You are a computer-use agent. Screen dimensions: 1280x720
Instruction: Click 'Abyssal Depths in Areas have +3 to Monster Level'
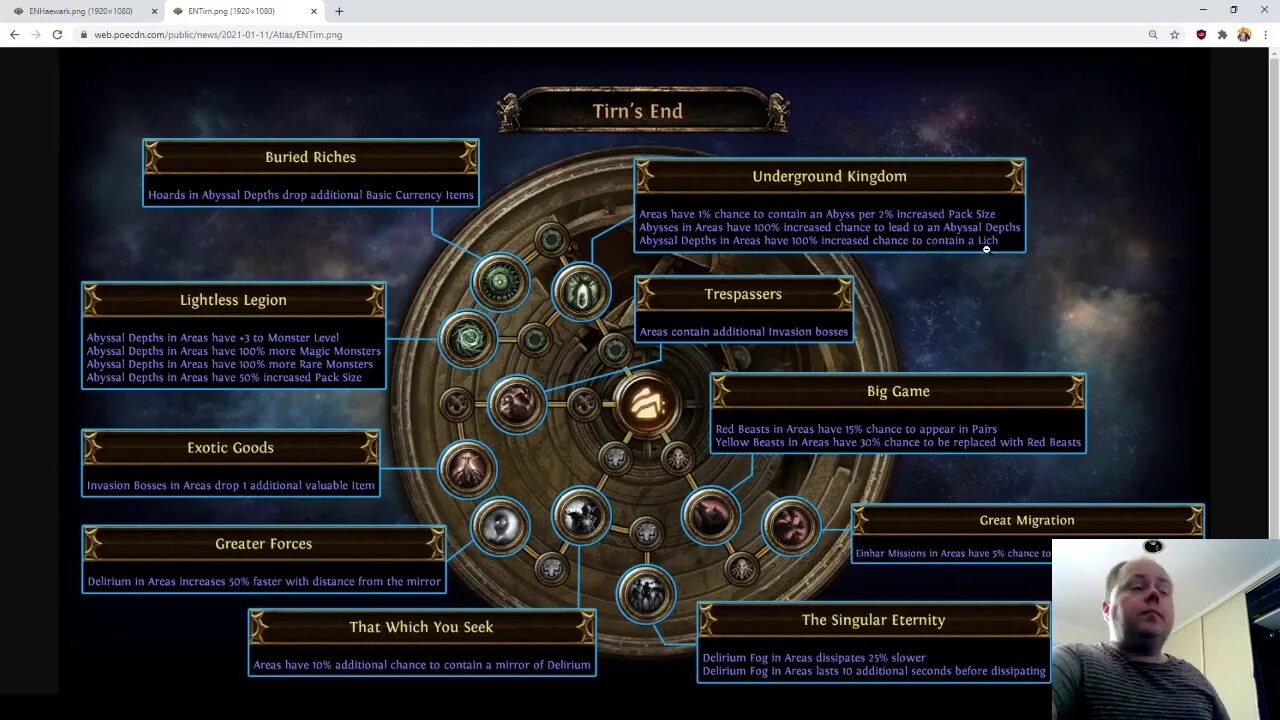point(213,338)
